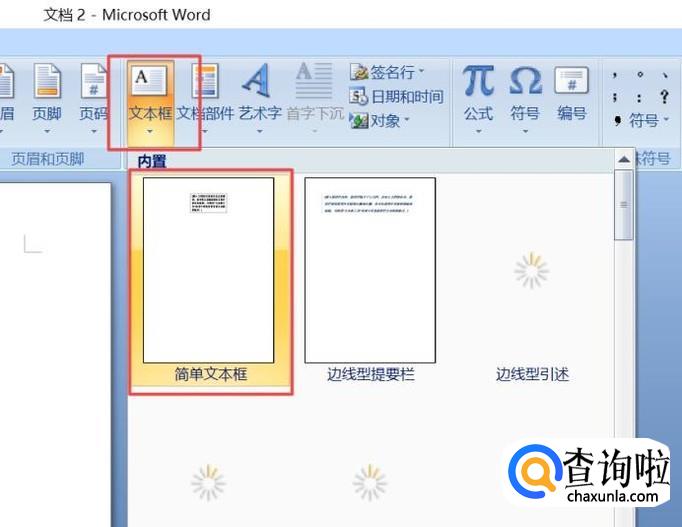Insert the comma special symbol
Image resolution: width=682 pixels, height=527 pixels.
click(615, 75)
